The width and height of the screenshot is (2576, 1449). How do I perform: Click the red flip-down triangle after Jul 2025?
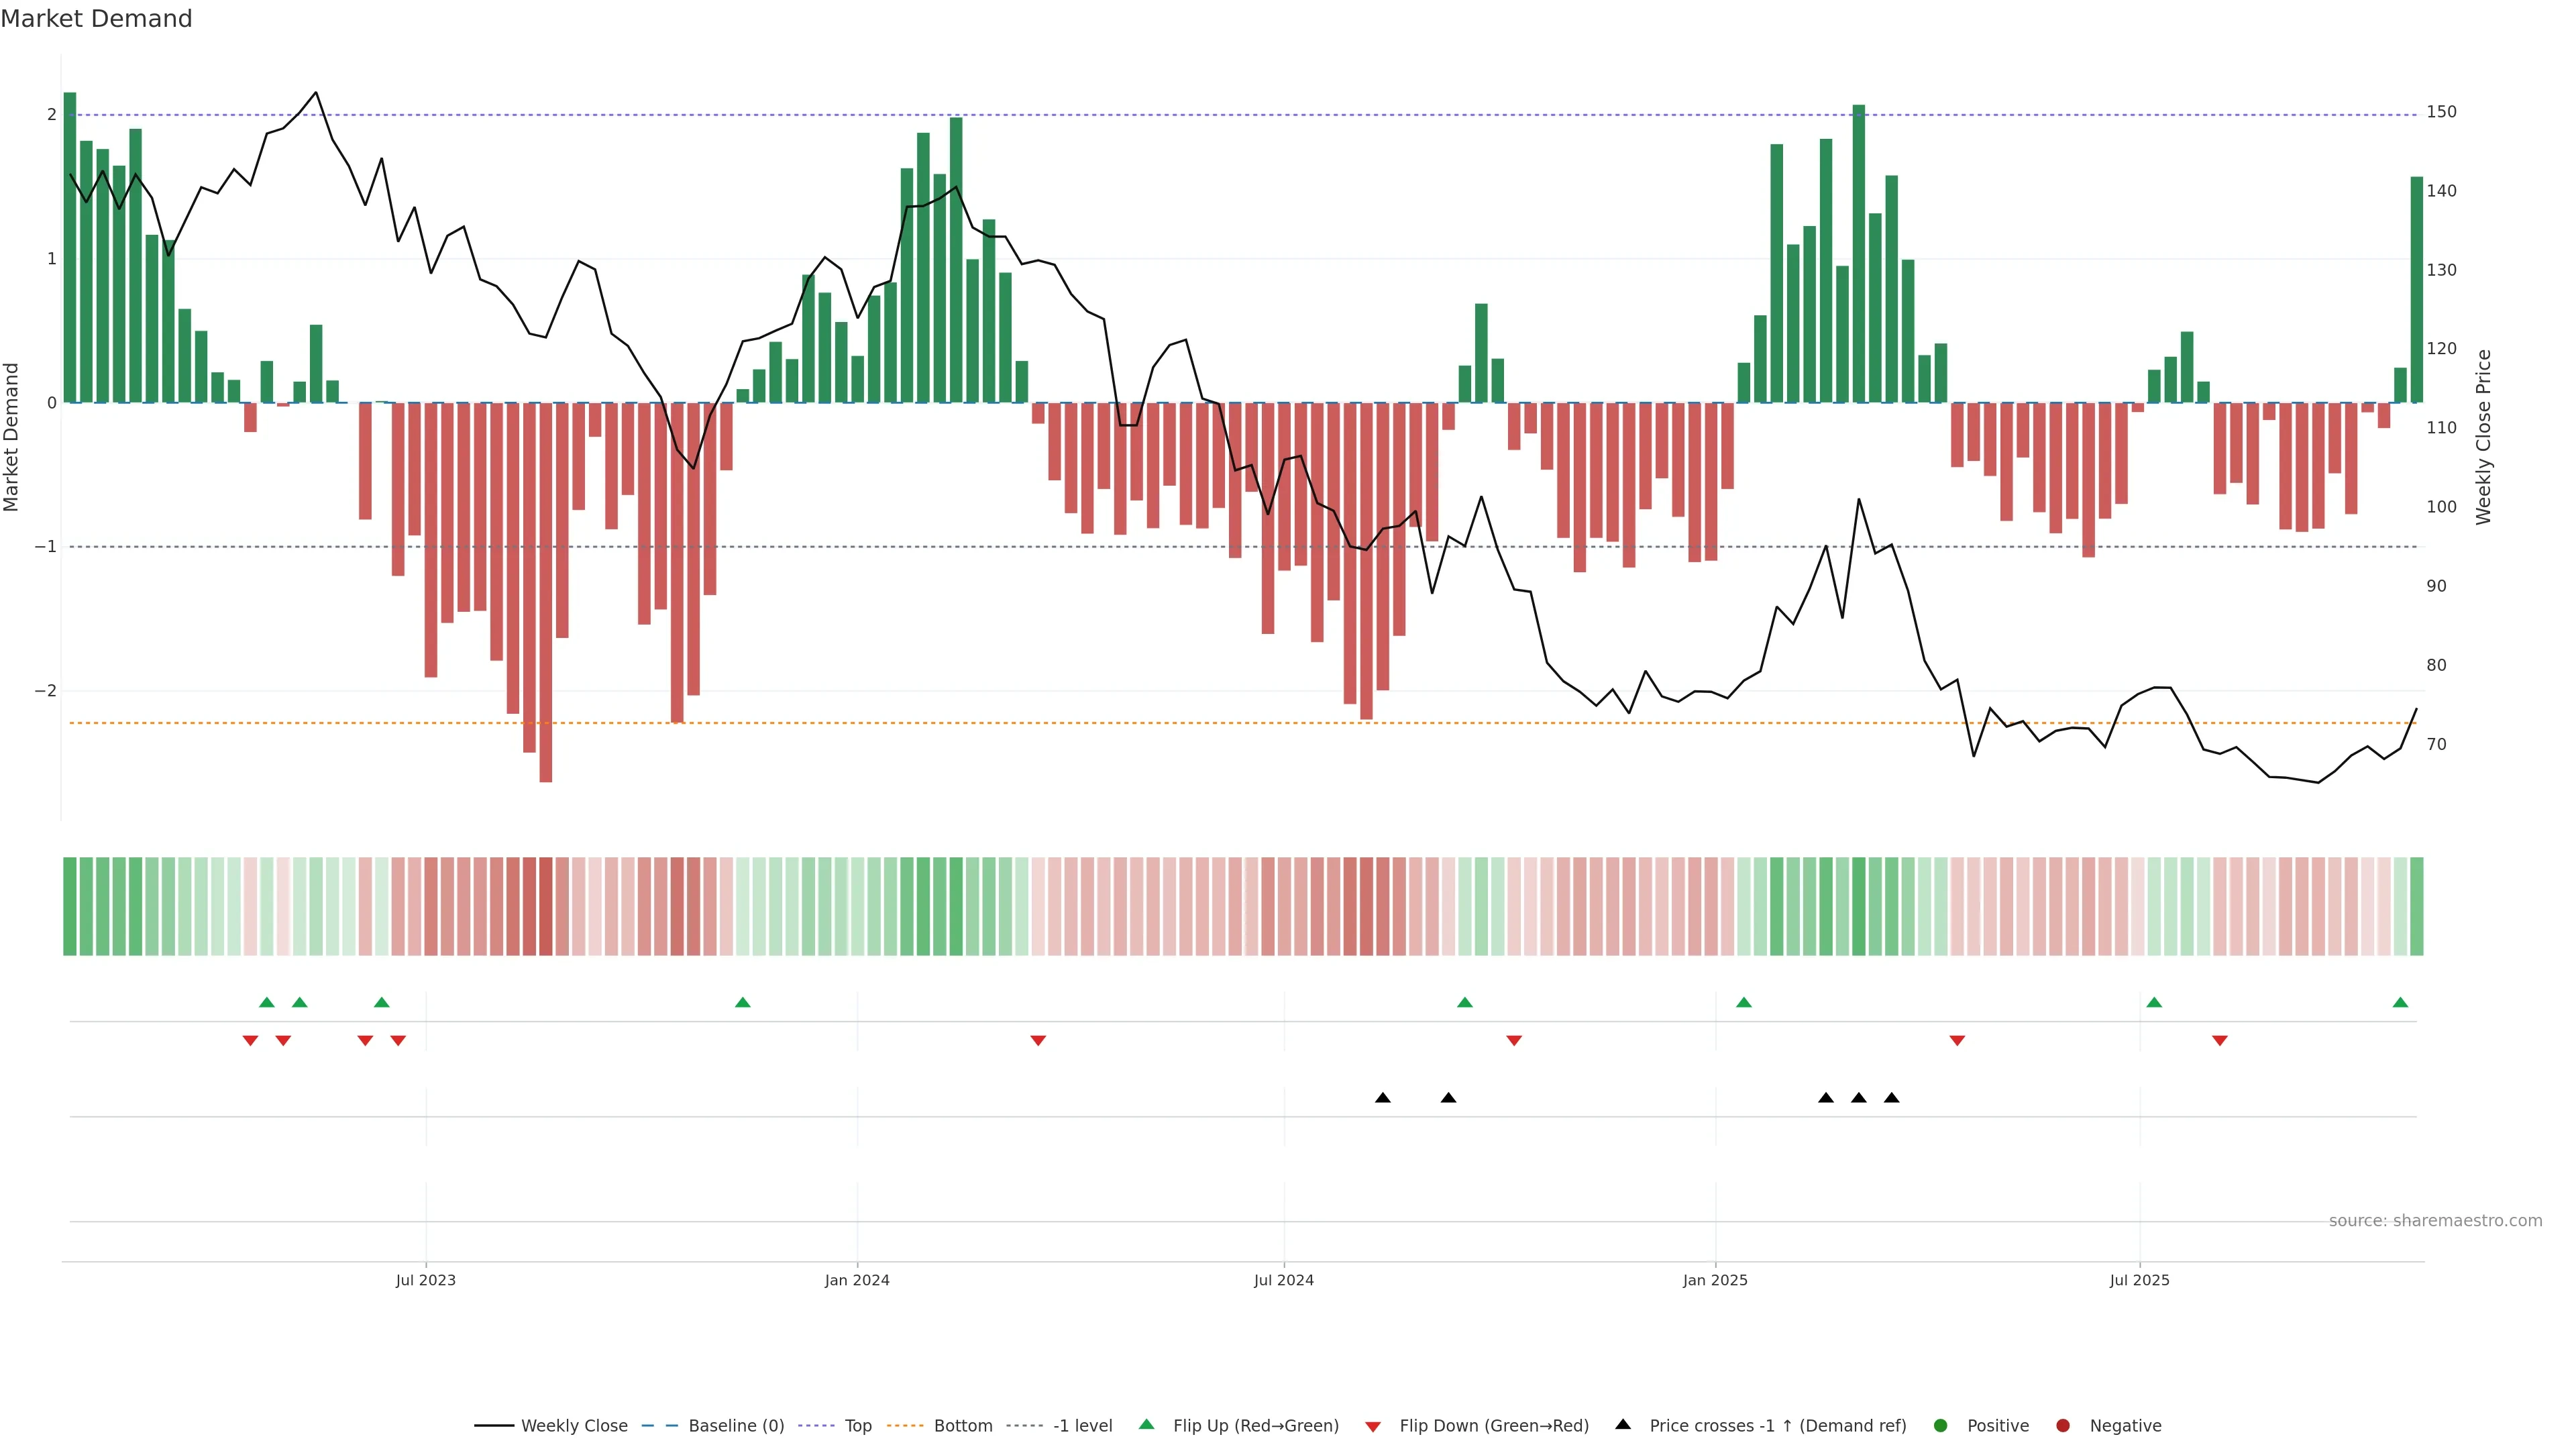[x=2219, y=1041]
